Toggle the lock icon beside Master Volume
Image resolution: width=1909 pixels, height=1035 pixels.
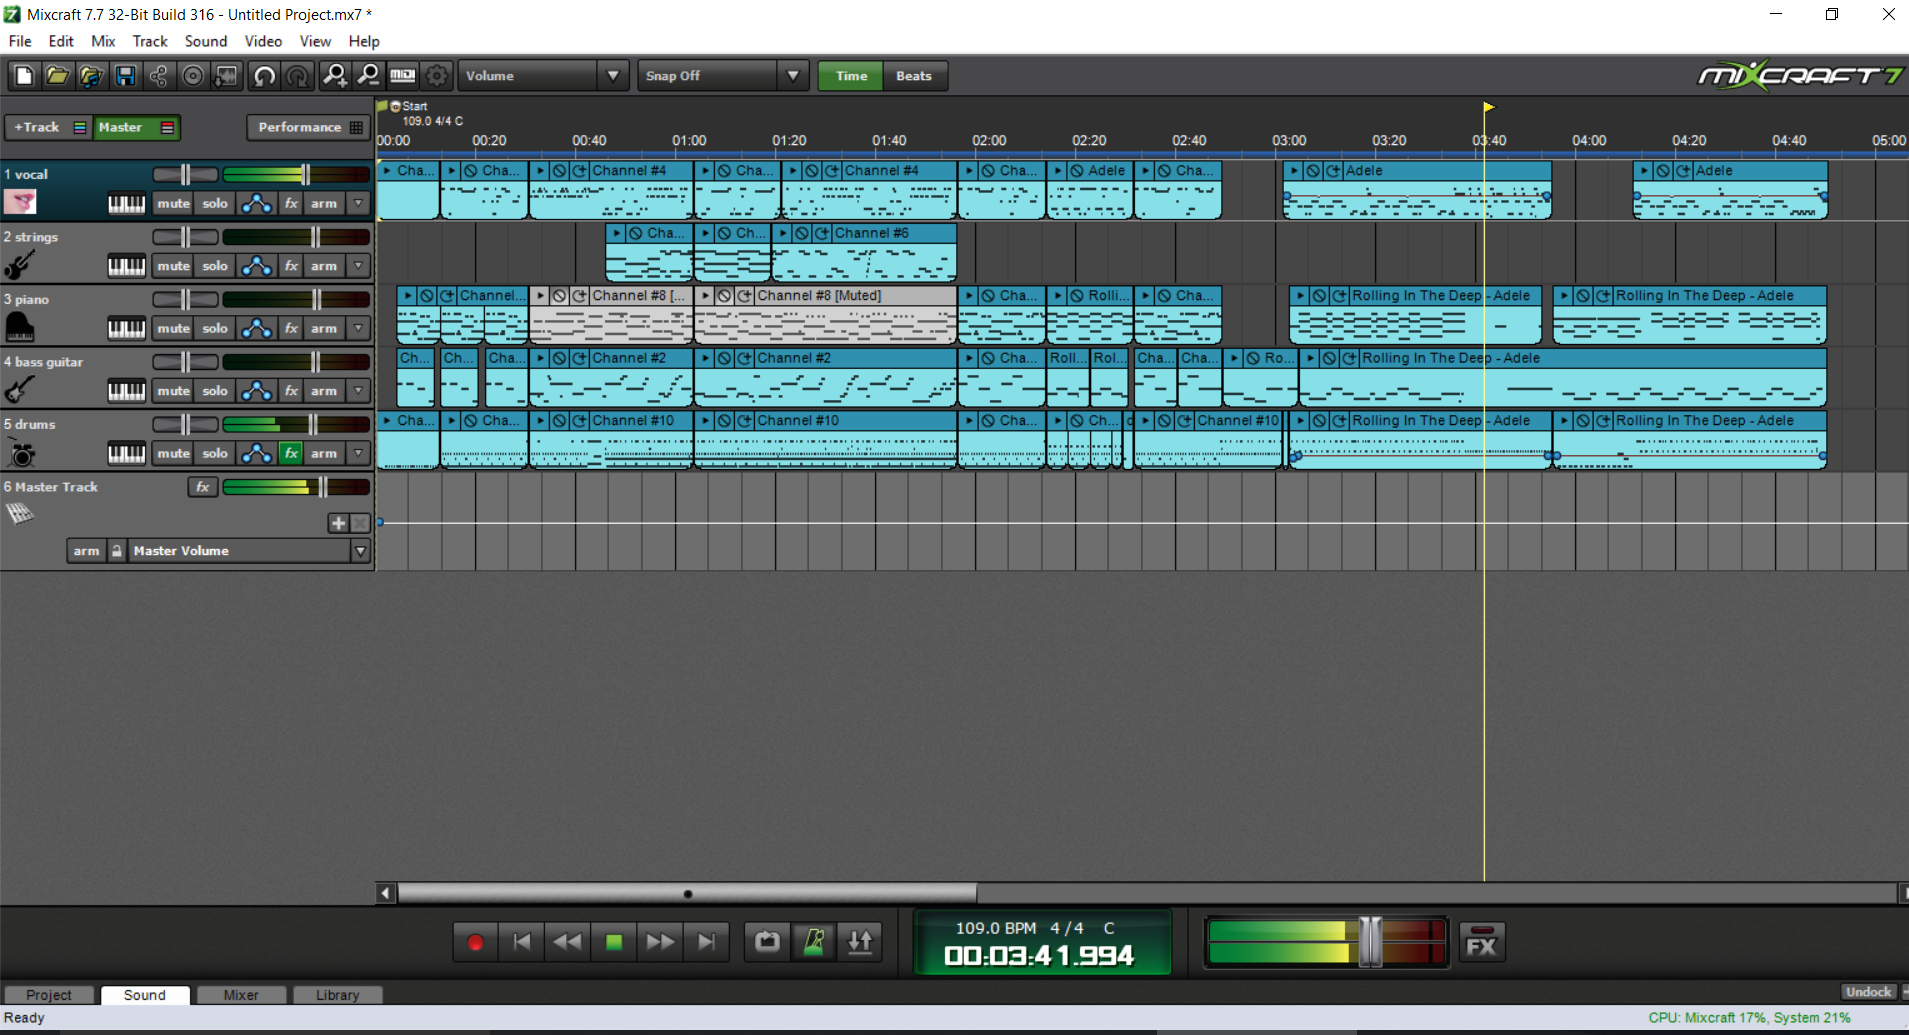(117, 551)
